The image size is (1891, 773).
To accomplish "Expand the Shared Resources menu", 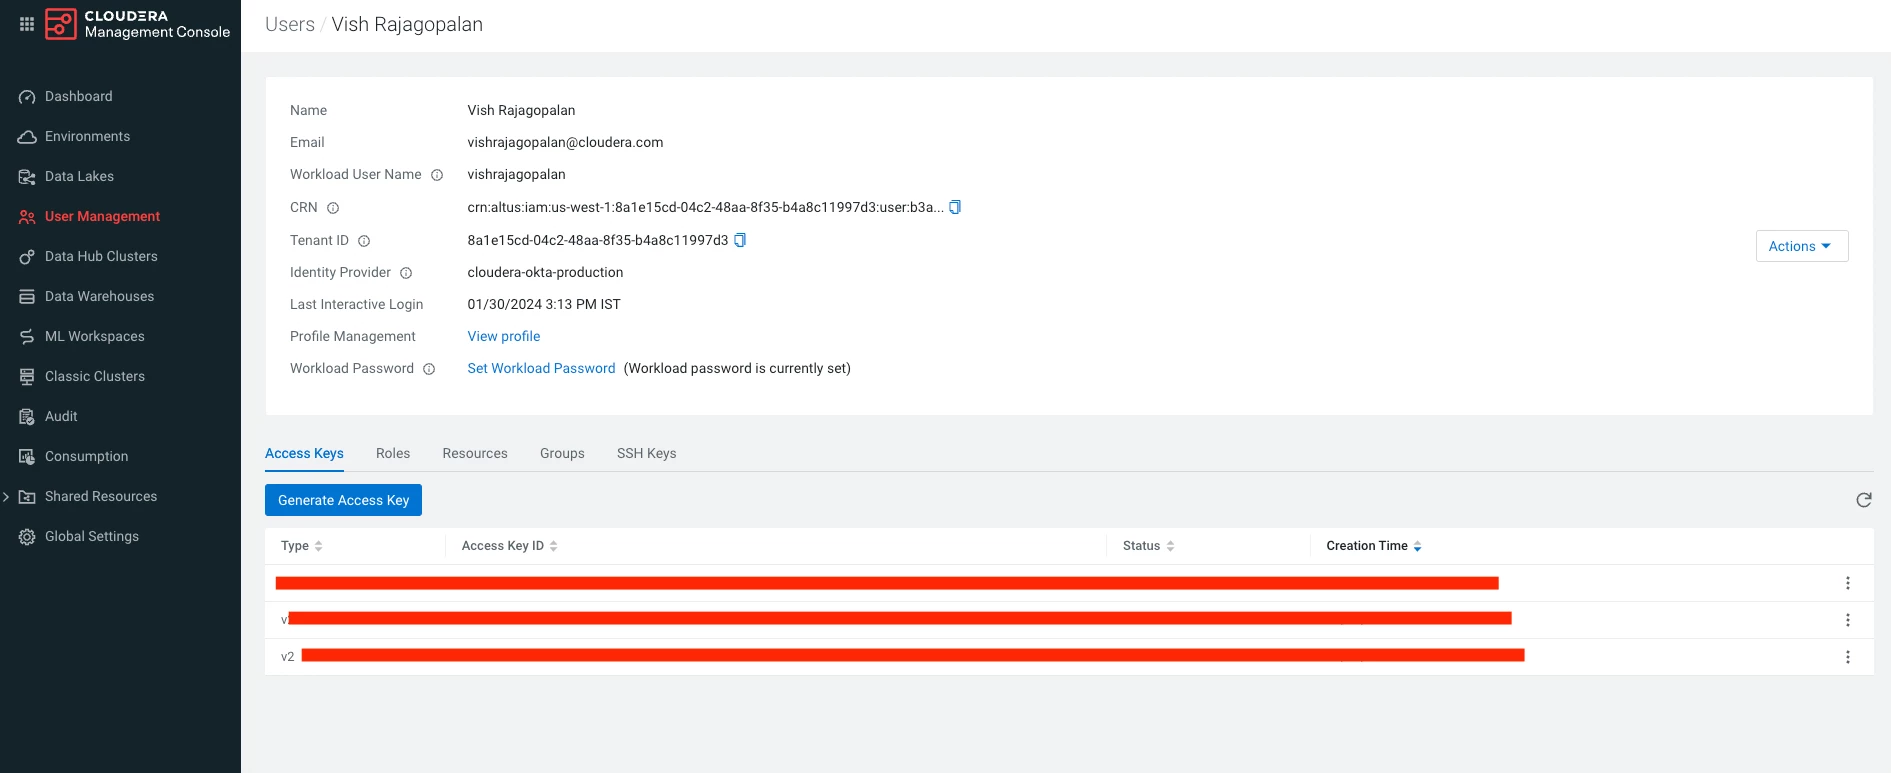I will pos(6,497).
